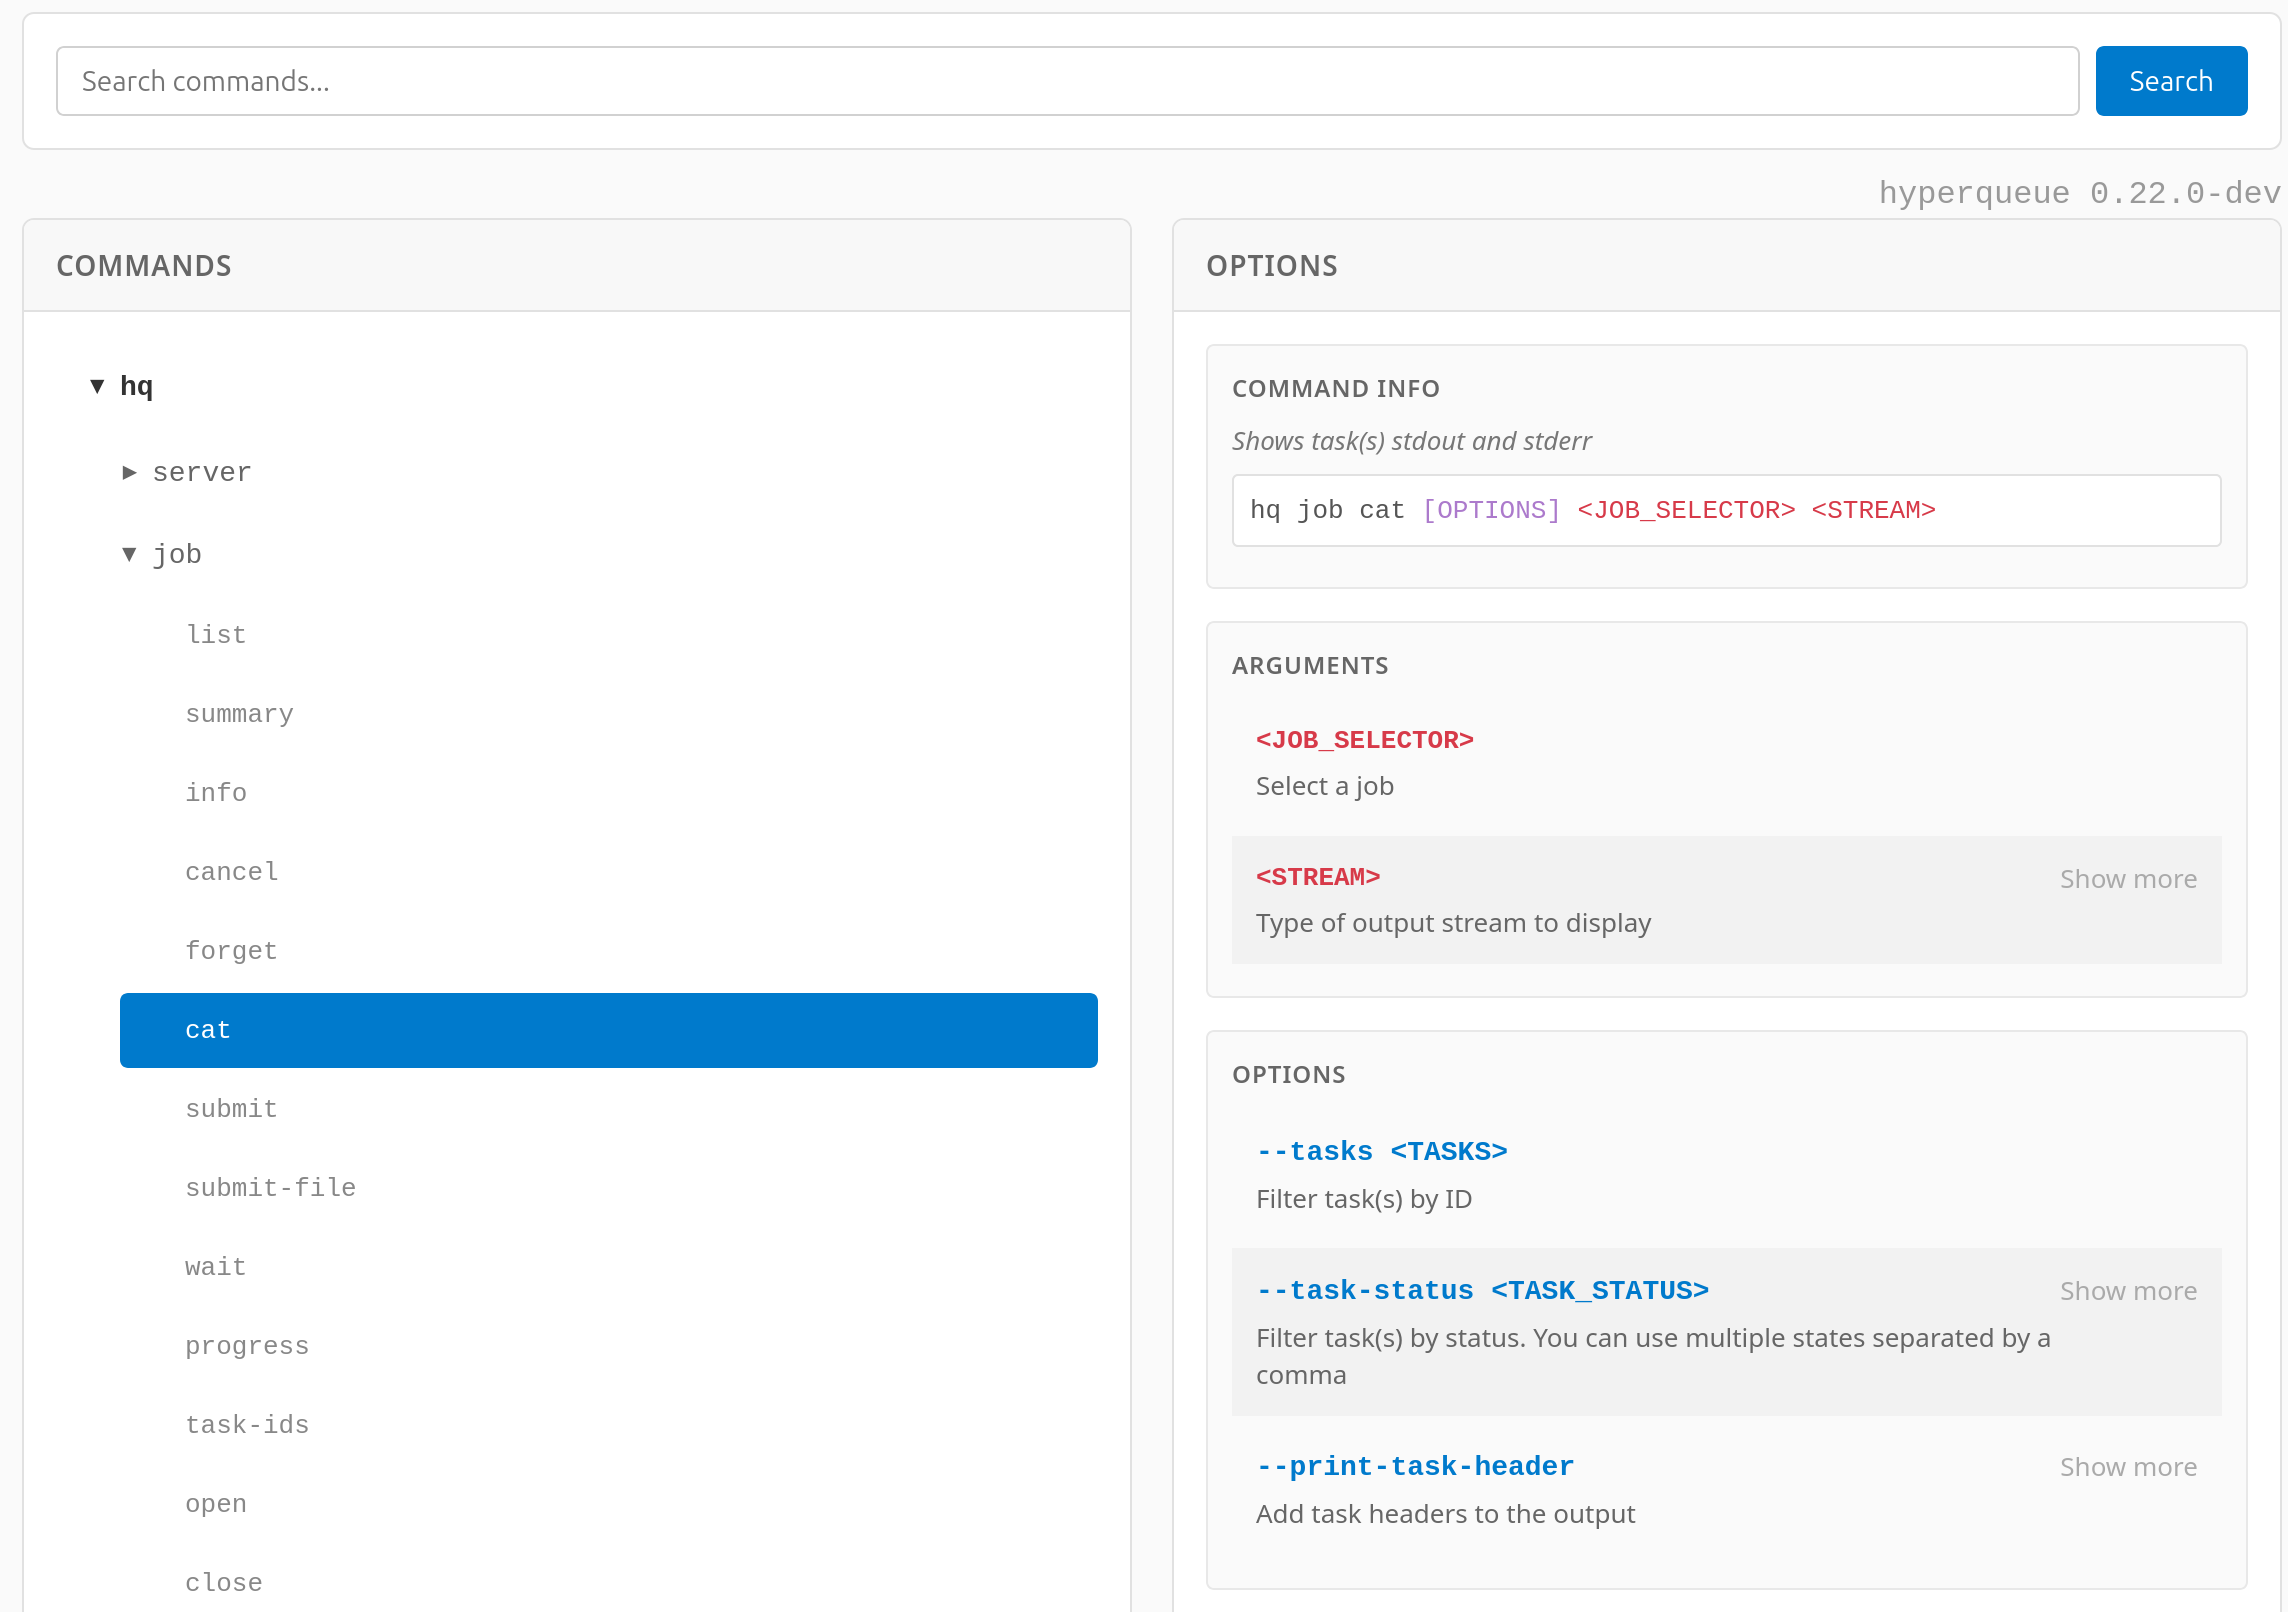Click the --print-task-header option name
This screenshot has height=1612, width=2288.
(1415, 1467)
